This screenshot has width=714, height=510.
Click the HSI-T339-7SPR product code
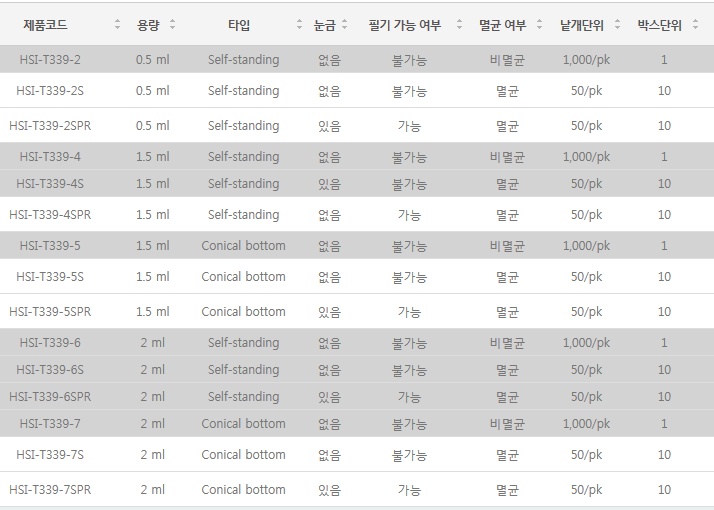click(x=50, y=490)
